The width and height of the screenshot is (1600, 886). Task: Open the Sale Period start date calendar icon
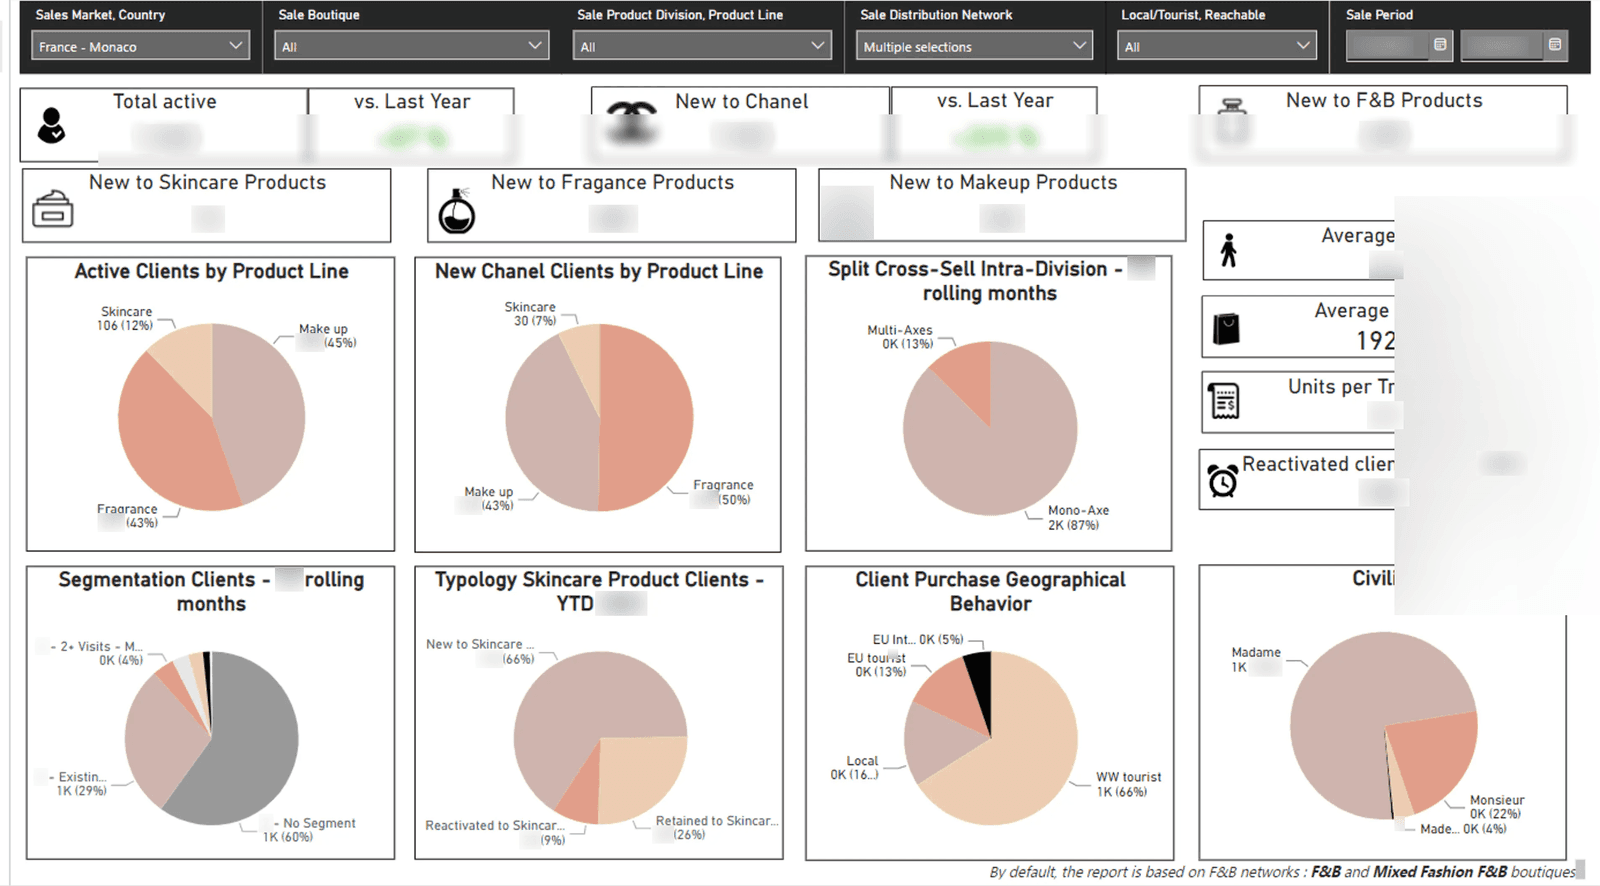tap(1440, 45)
